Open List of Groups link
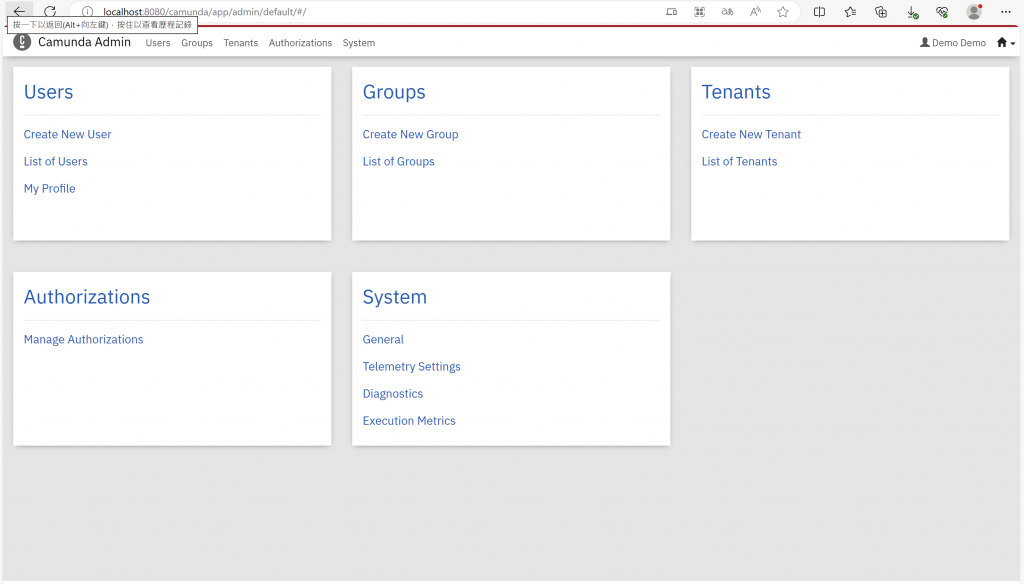Image resolution: width=1024 pixels, height=584 pixels. point(398,161)
